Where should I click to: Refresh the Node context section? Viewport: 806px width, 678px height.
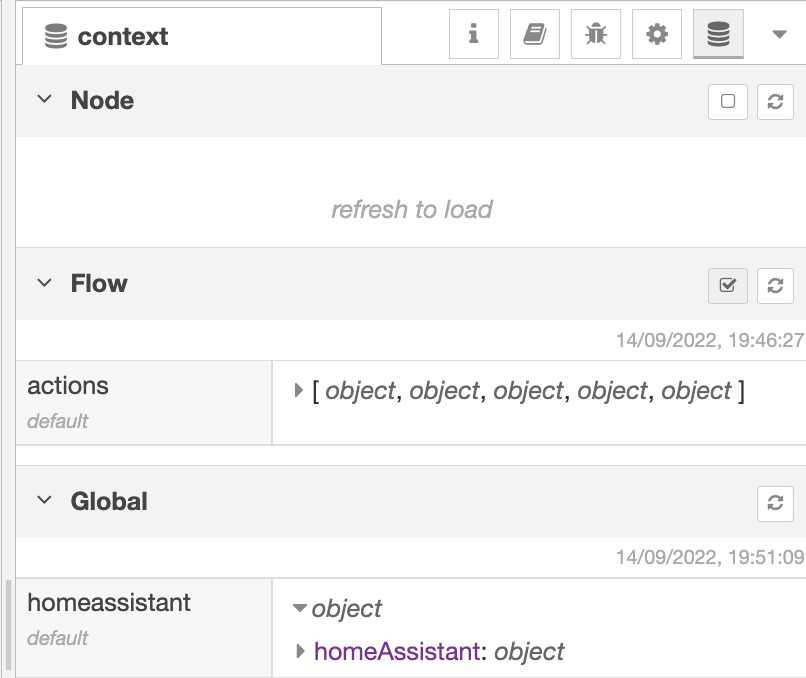pos(775,101)
